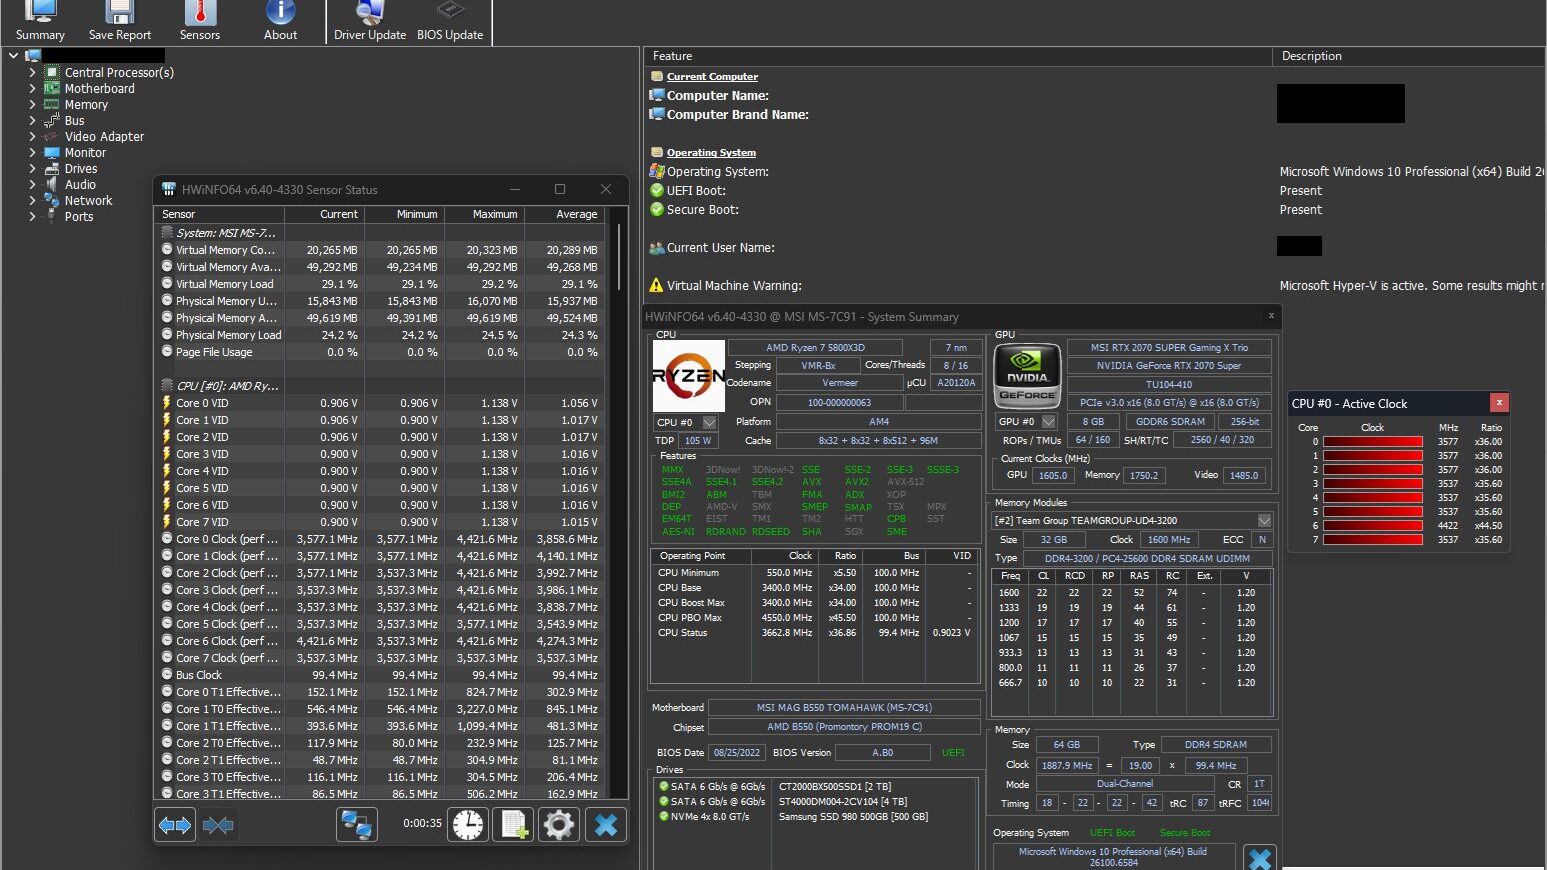Screen dimensions: 1547x870
Task: Close the CPU #0 Active Clock panel
Action: click(1498, 403)
